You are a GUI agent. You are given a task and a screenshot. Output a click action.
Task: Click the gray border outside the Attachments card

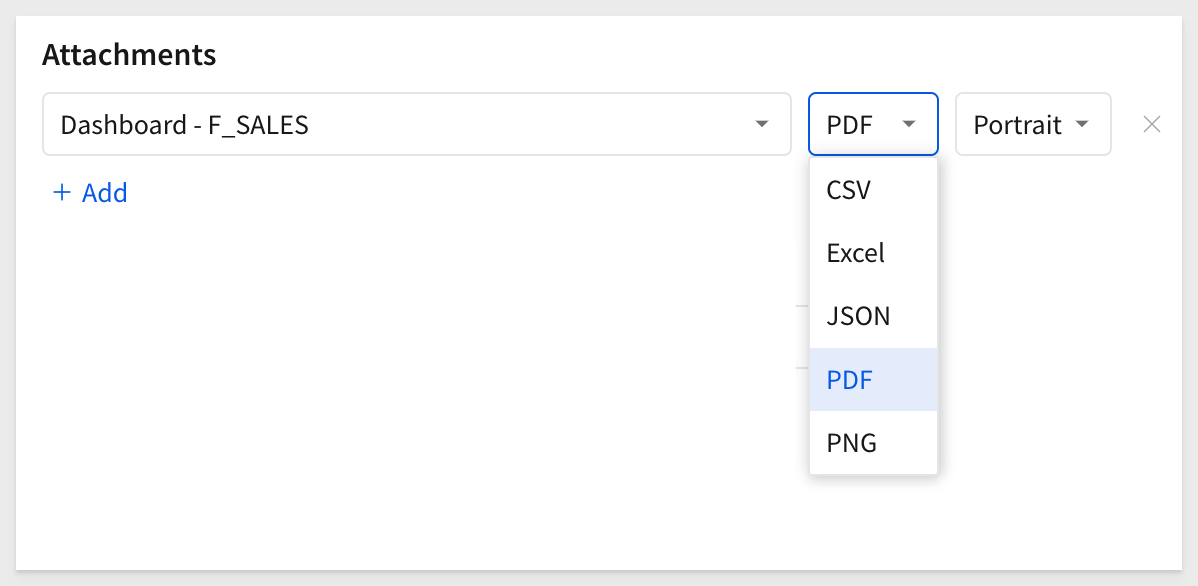coord(599,578)
